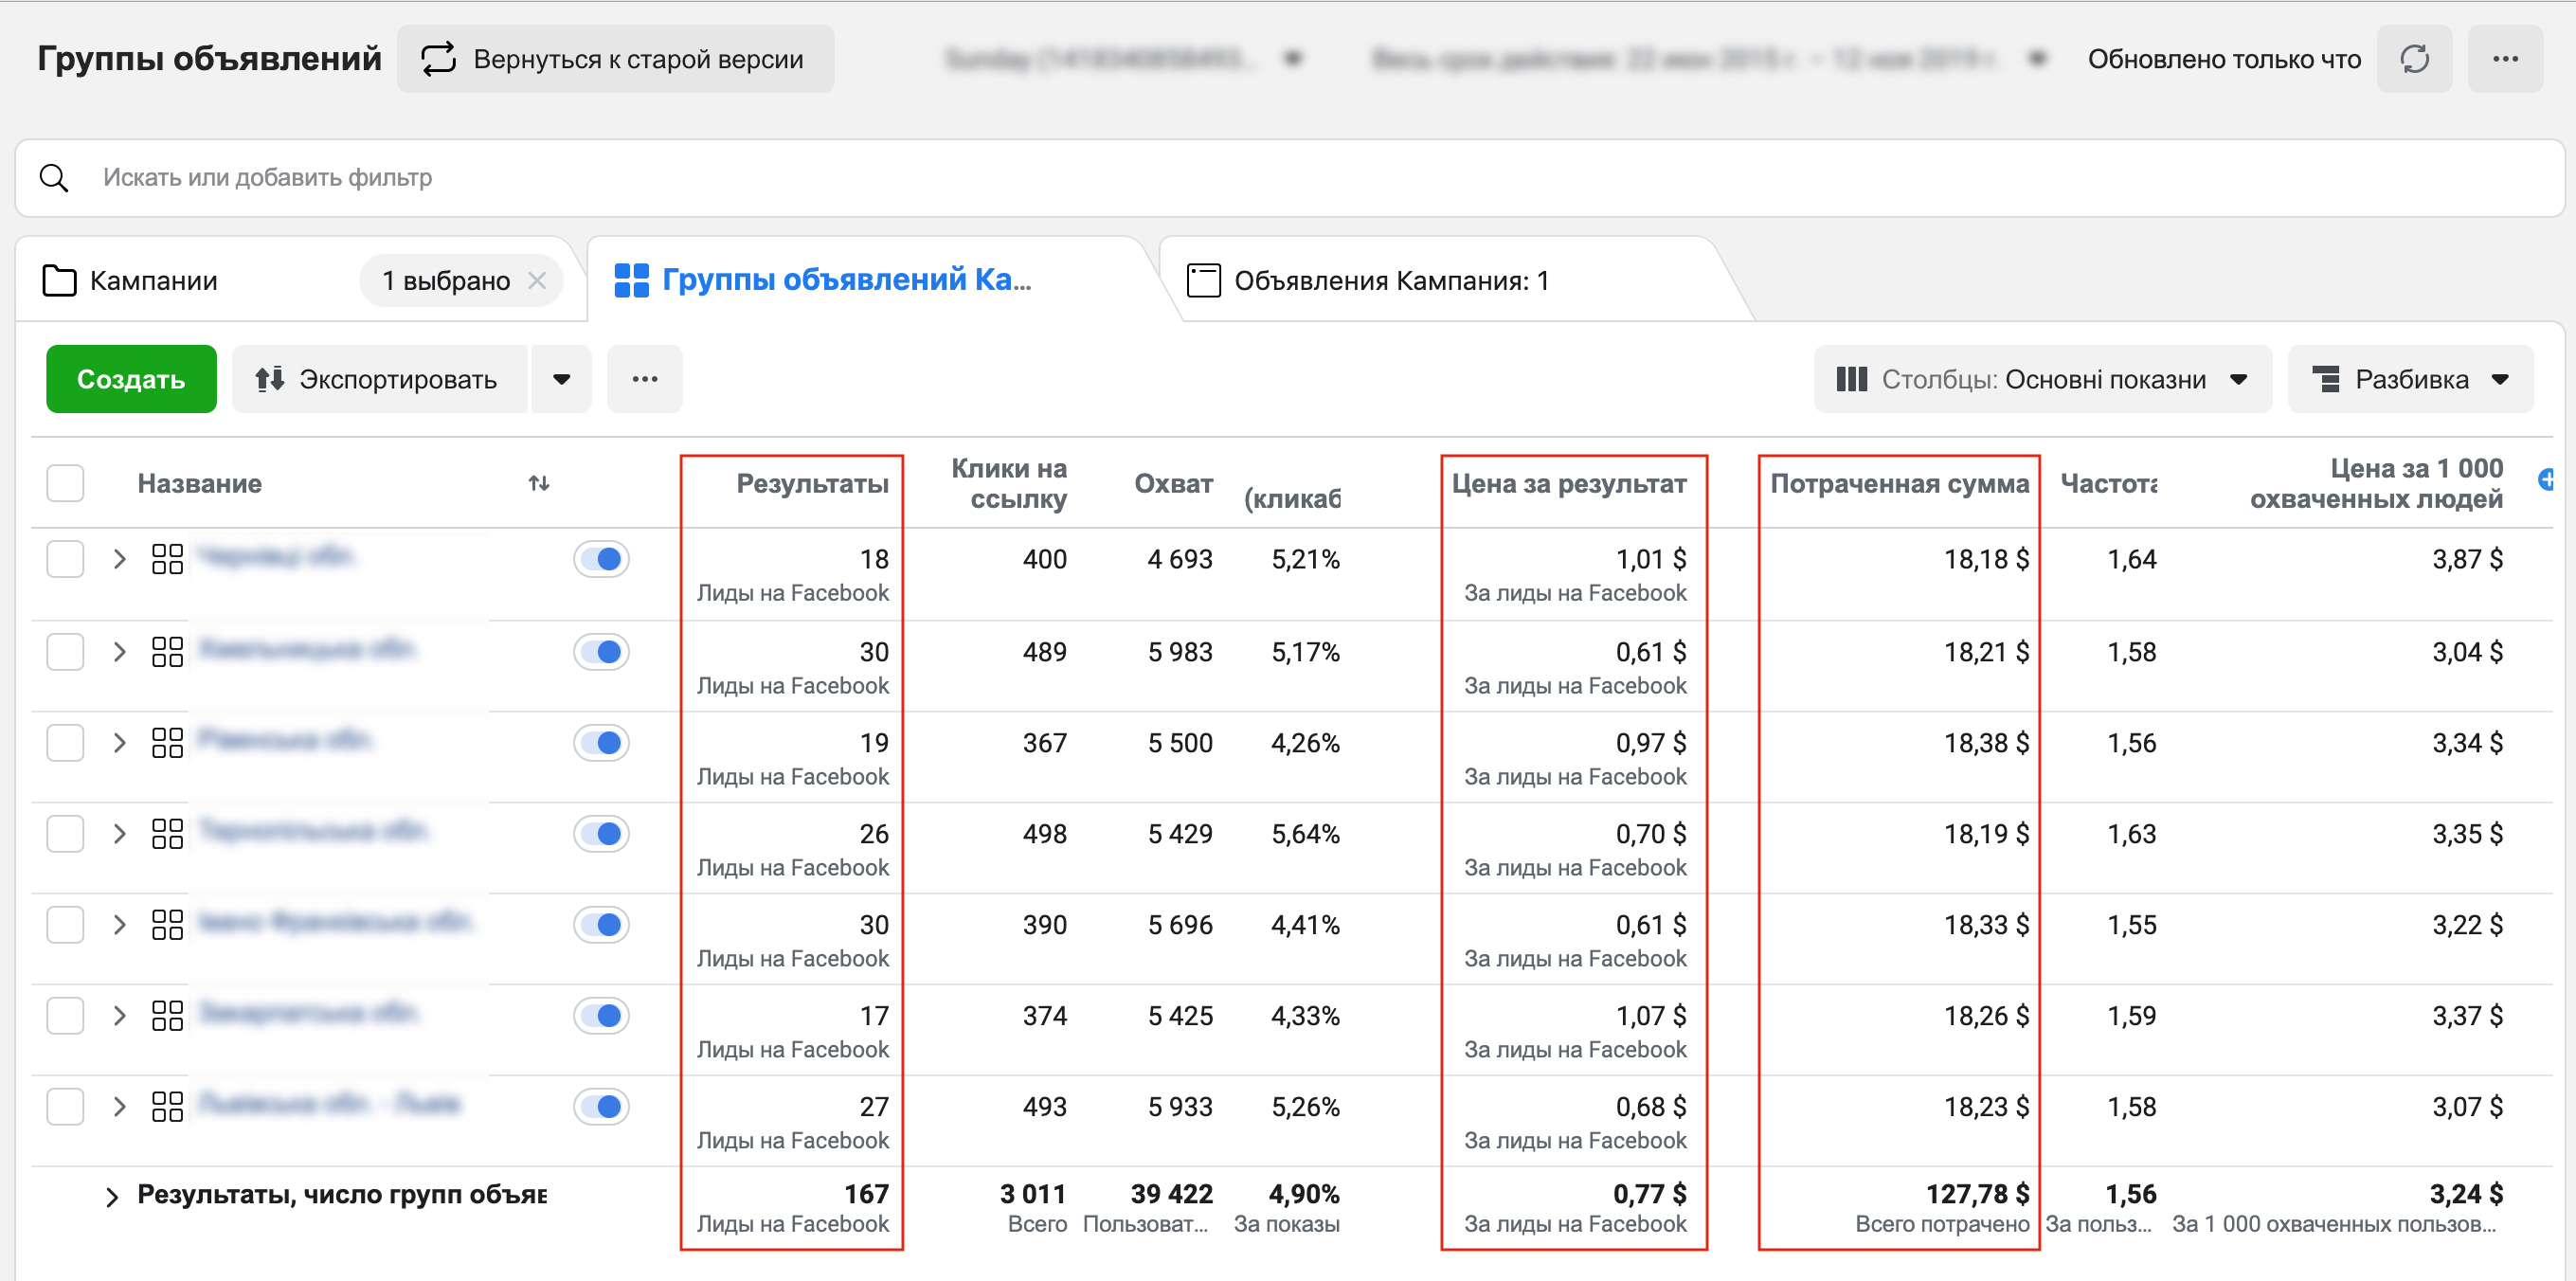The width and height of the screenshot is (2576, 1281).
Task: Click the search magnifier icon
Action: (x=54, y=178)
